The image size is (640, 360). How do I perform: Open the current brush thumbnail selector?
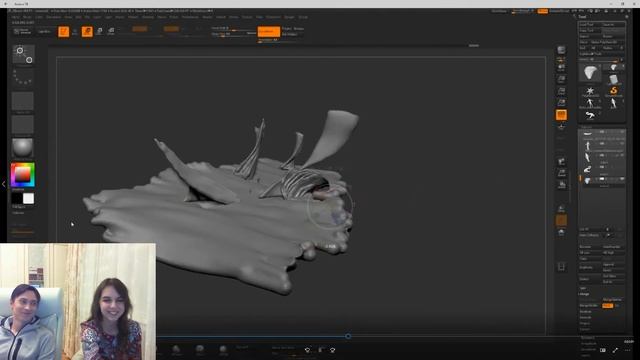pos(23,55)
